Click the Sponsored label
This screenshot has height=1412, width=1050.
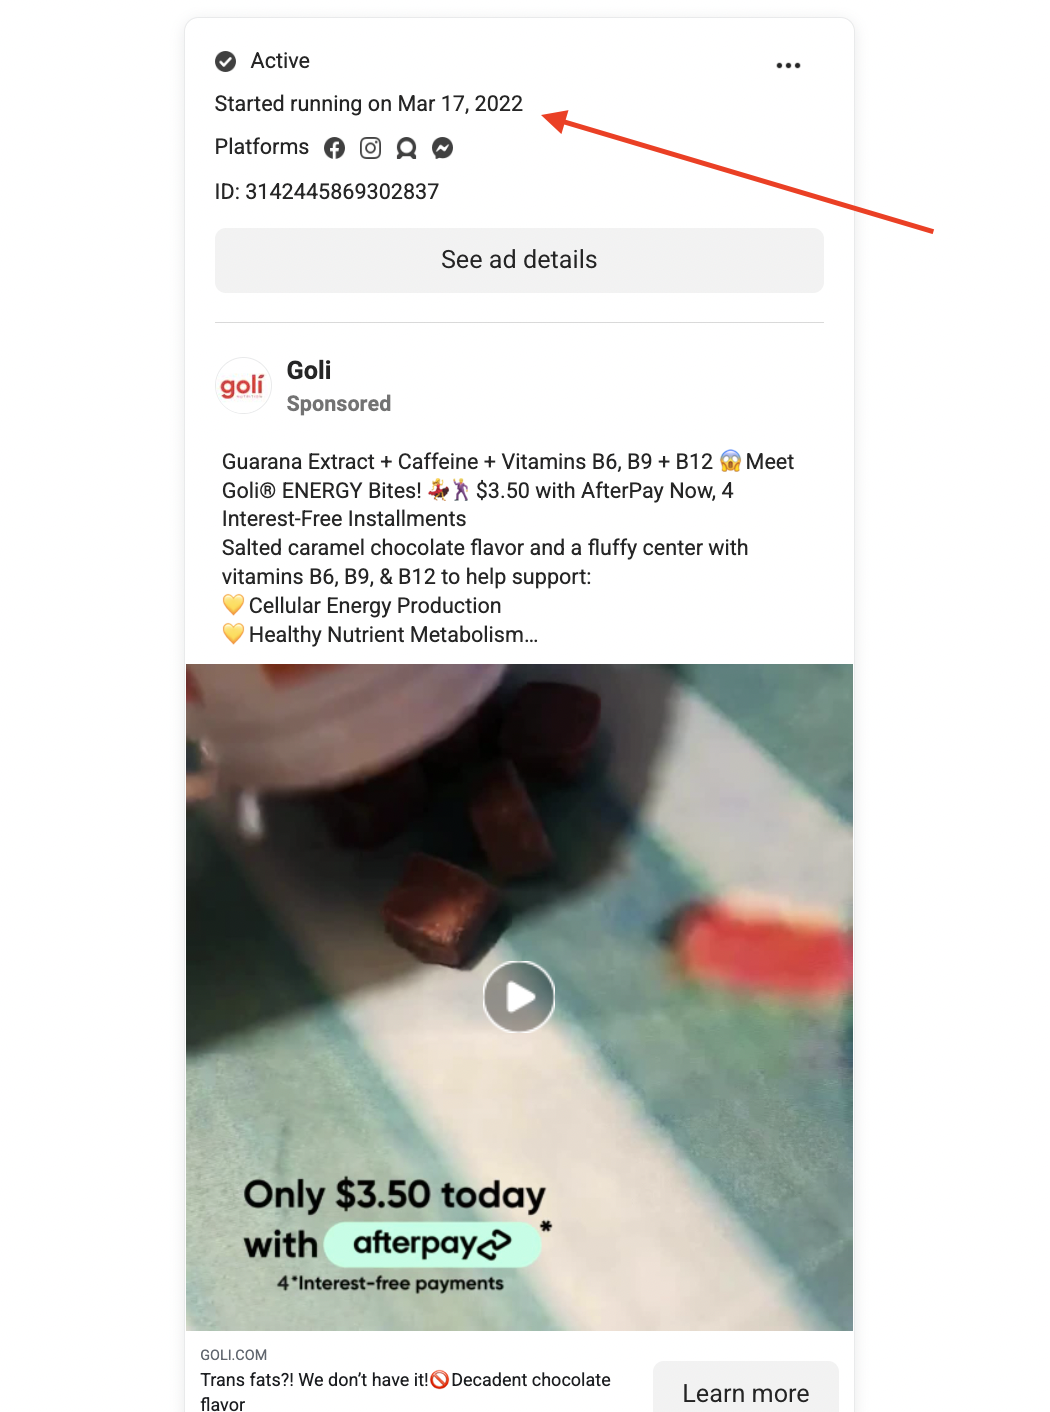(339, 404)
